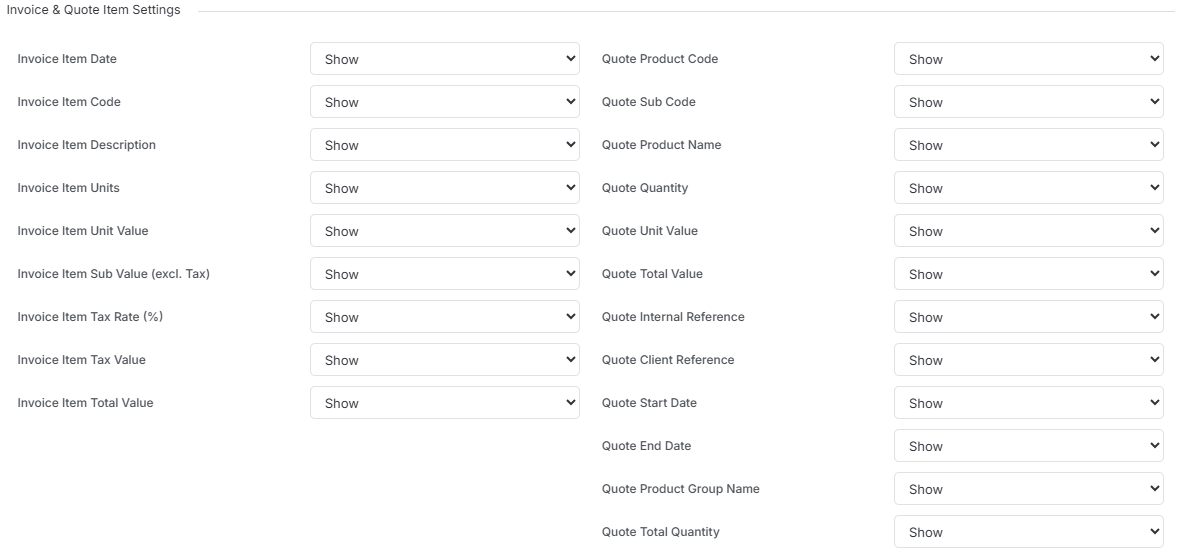Open the Quote Product Group Name dropdown
This screenshot has height=557, width=1184.
tap(1029, 489)
